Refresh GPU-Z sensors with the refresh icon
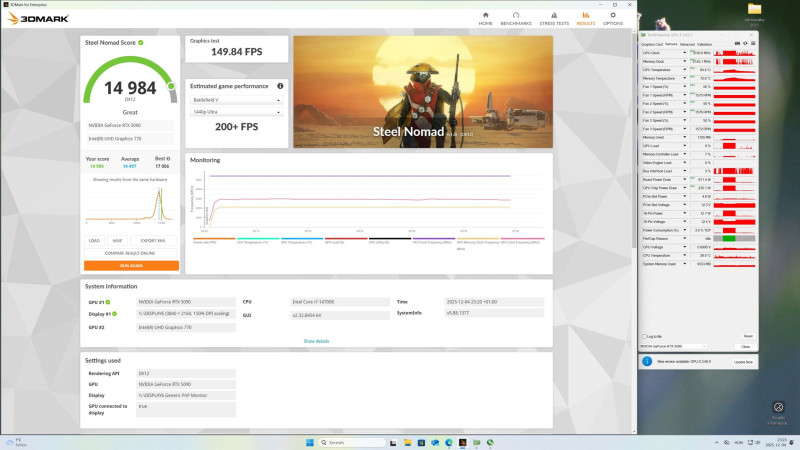This screenshot has width=800, height=450. coord(745,44)
